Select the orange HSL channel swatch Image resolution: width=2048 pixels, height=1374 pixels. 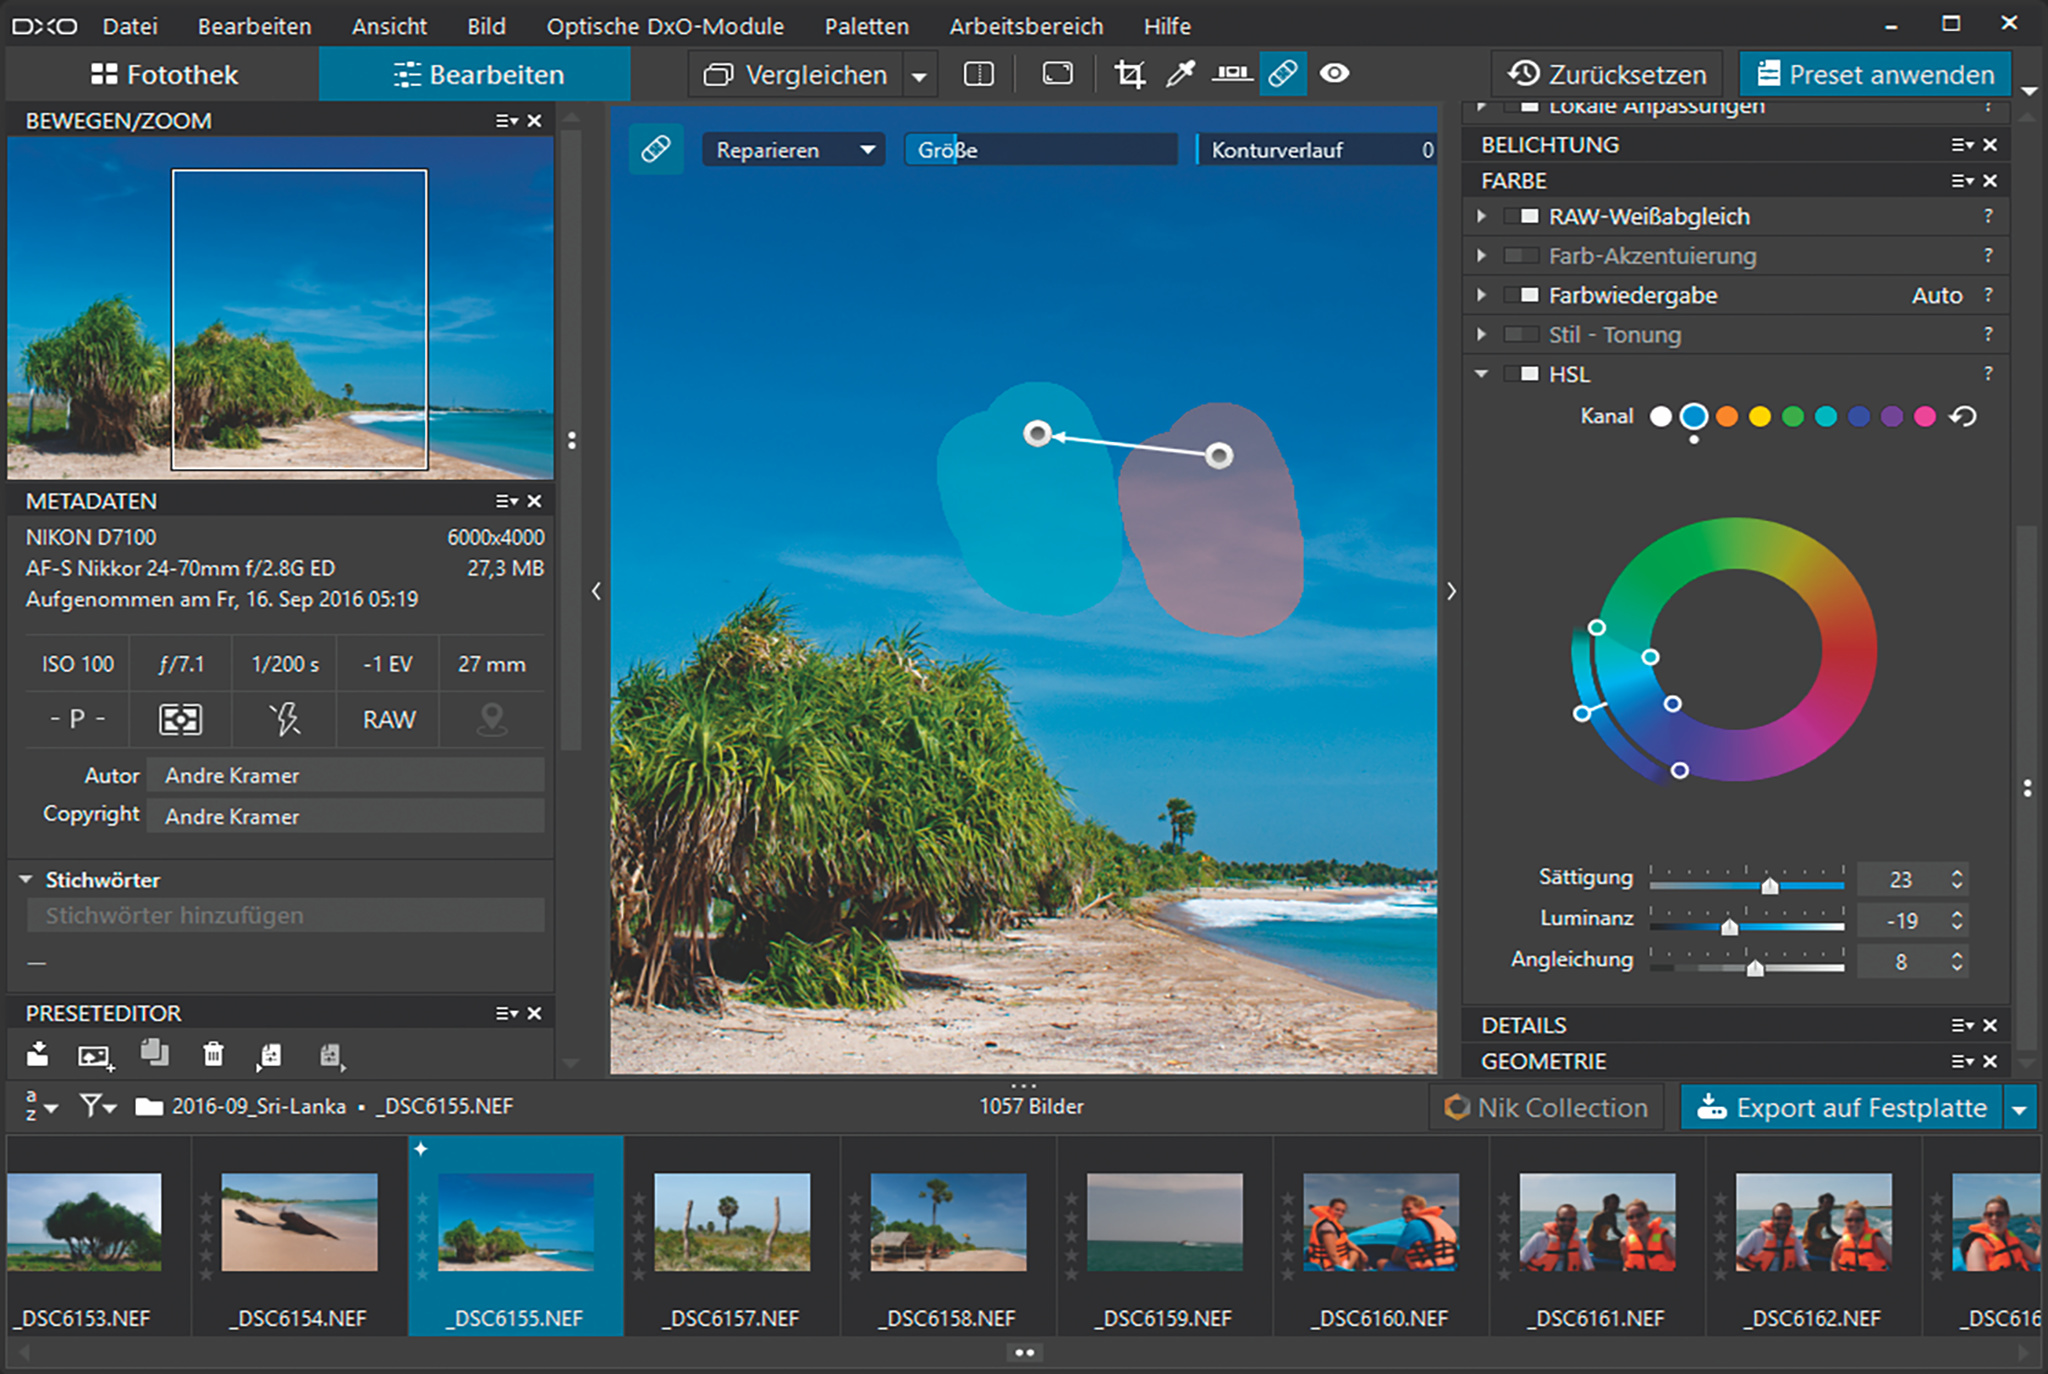click(x=1727, y=416)
